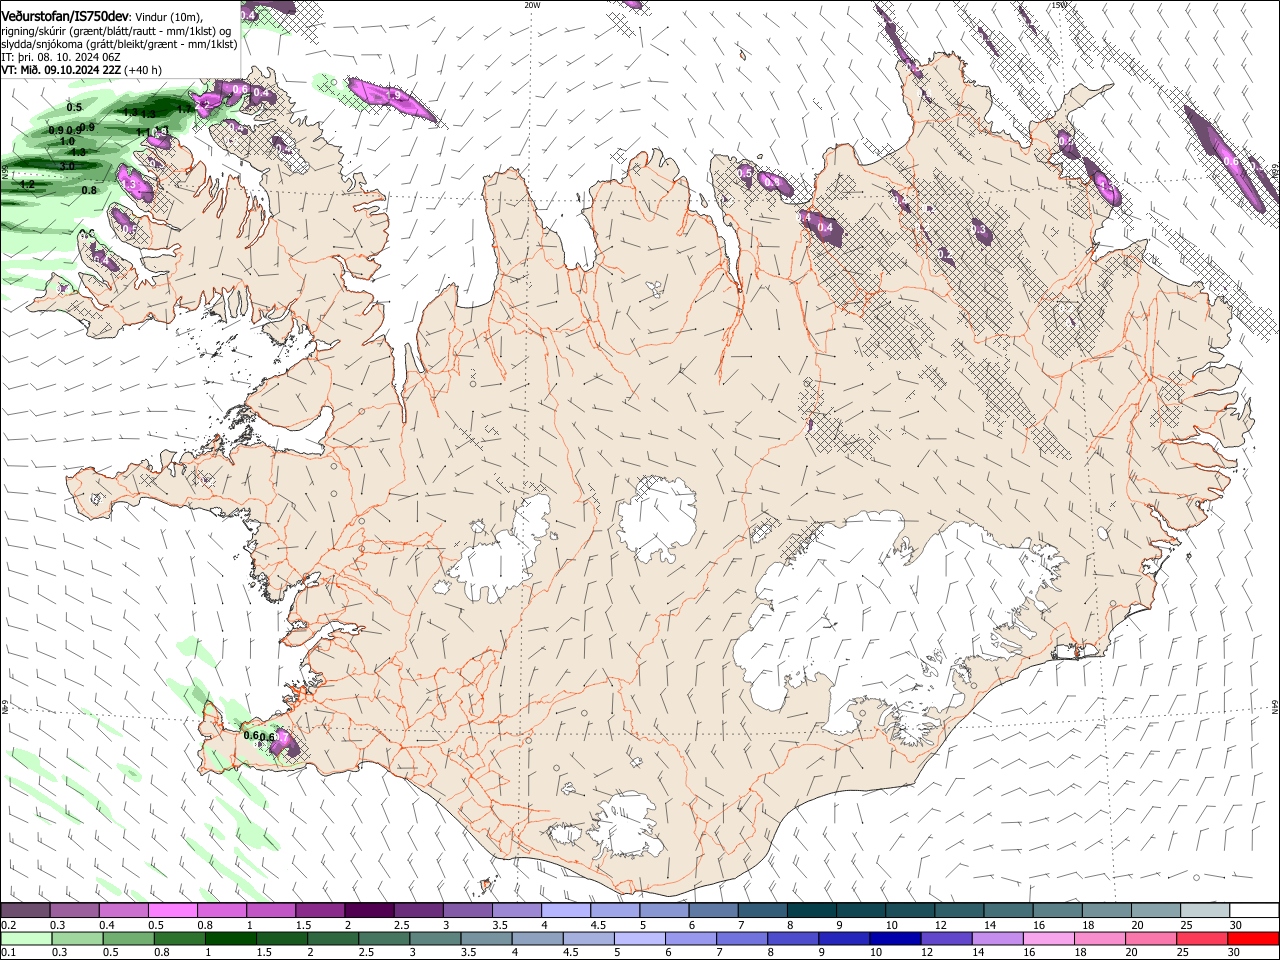Click the bright red 30 mm rain scale swatch
The image size is (1280, 960).
coord(1253,938)
